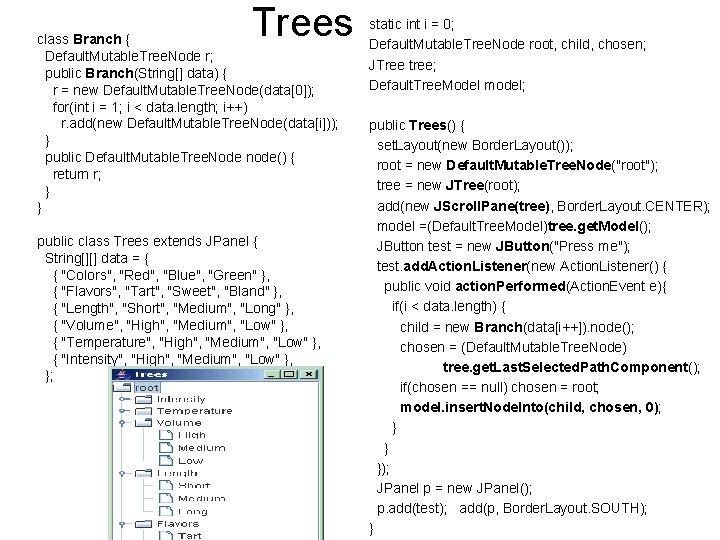Click the Trees window title text
This screenshot has height=540, width=720.
151,374
